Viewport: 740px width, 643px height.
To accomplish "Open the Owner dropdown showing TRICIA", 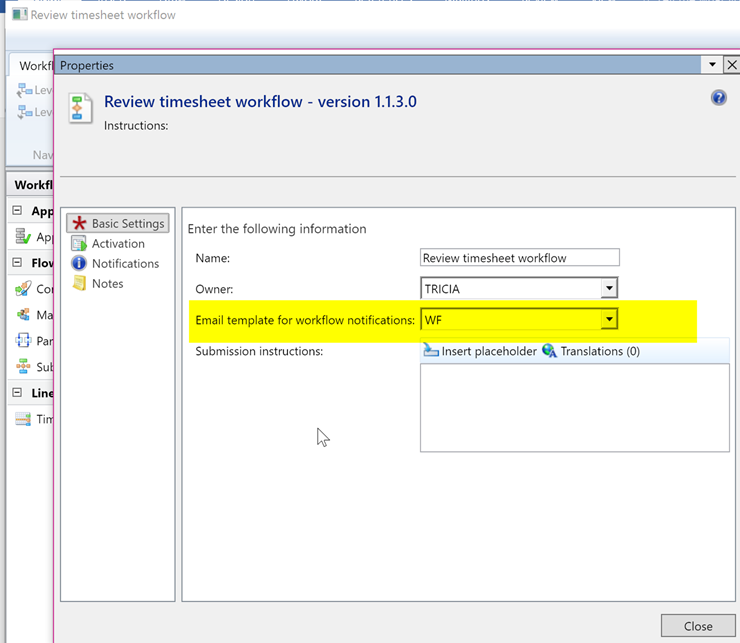I will [609, 289].
